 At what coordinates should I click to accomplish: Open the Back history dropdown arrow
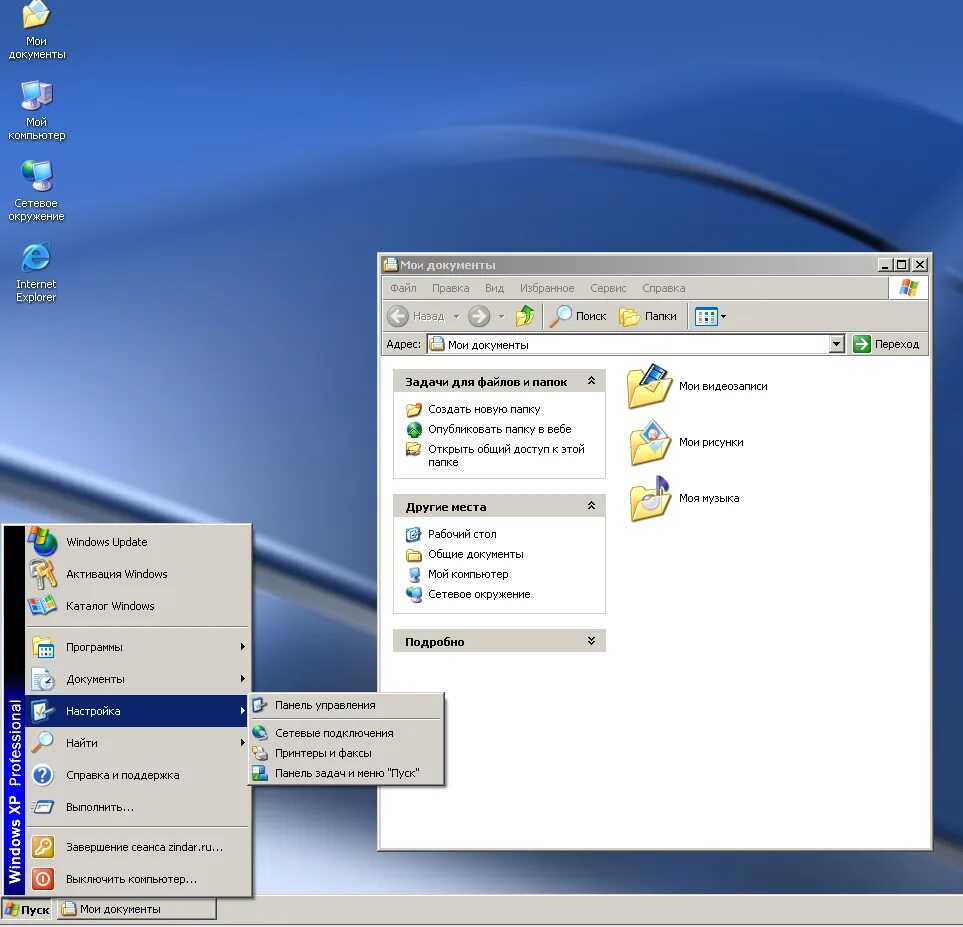click(x=456, y=316)
